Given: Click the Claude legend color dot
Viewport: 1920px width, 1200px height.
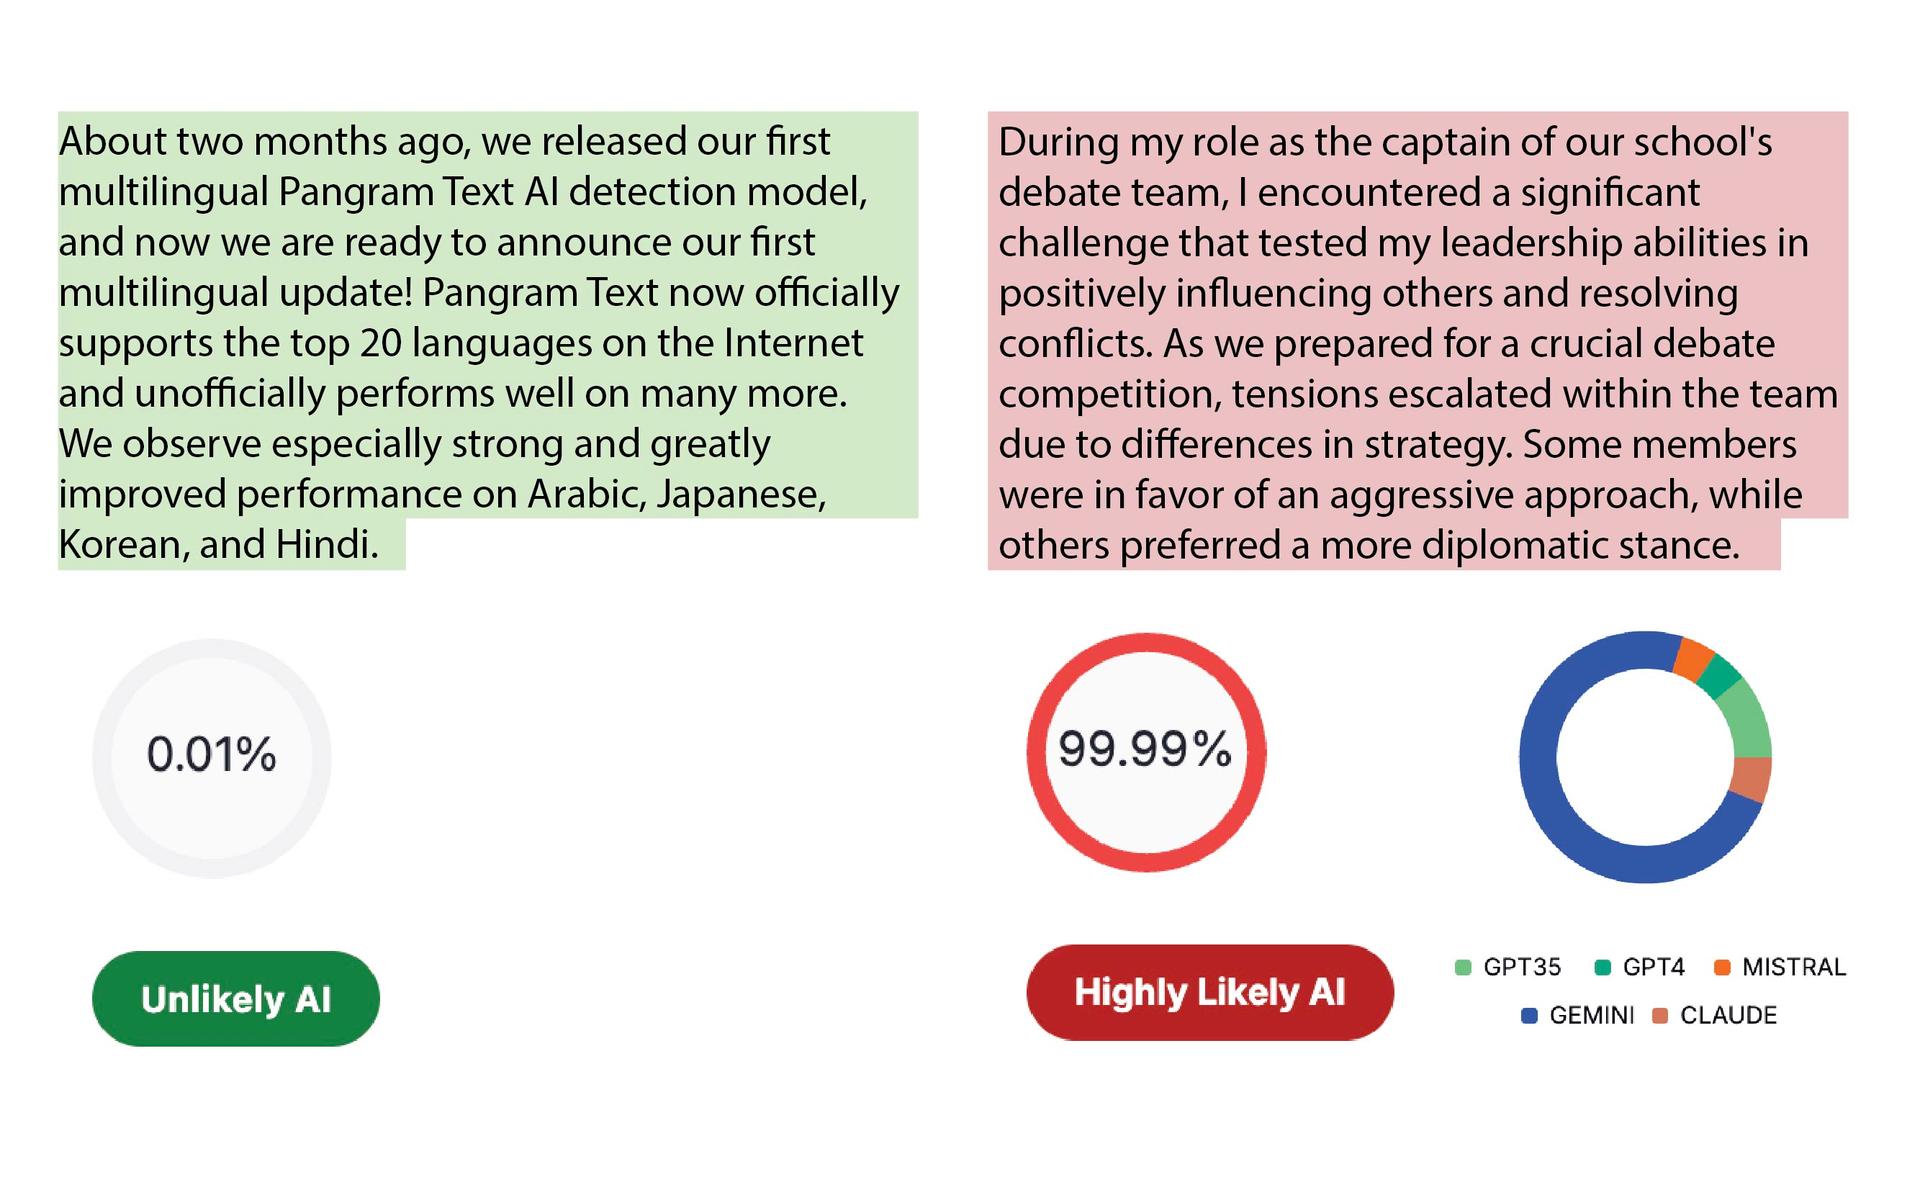Looking at the screenshot, I should [1660, 1016].
